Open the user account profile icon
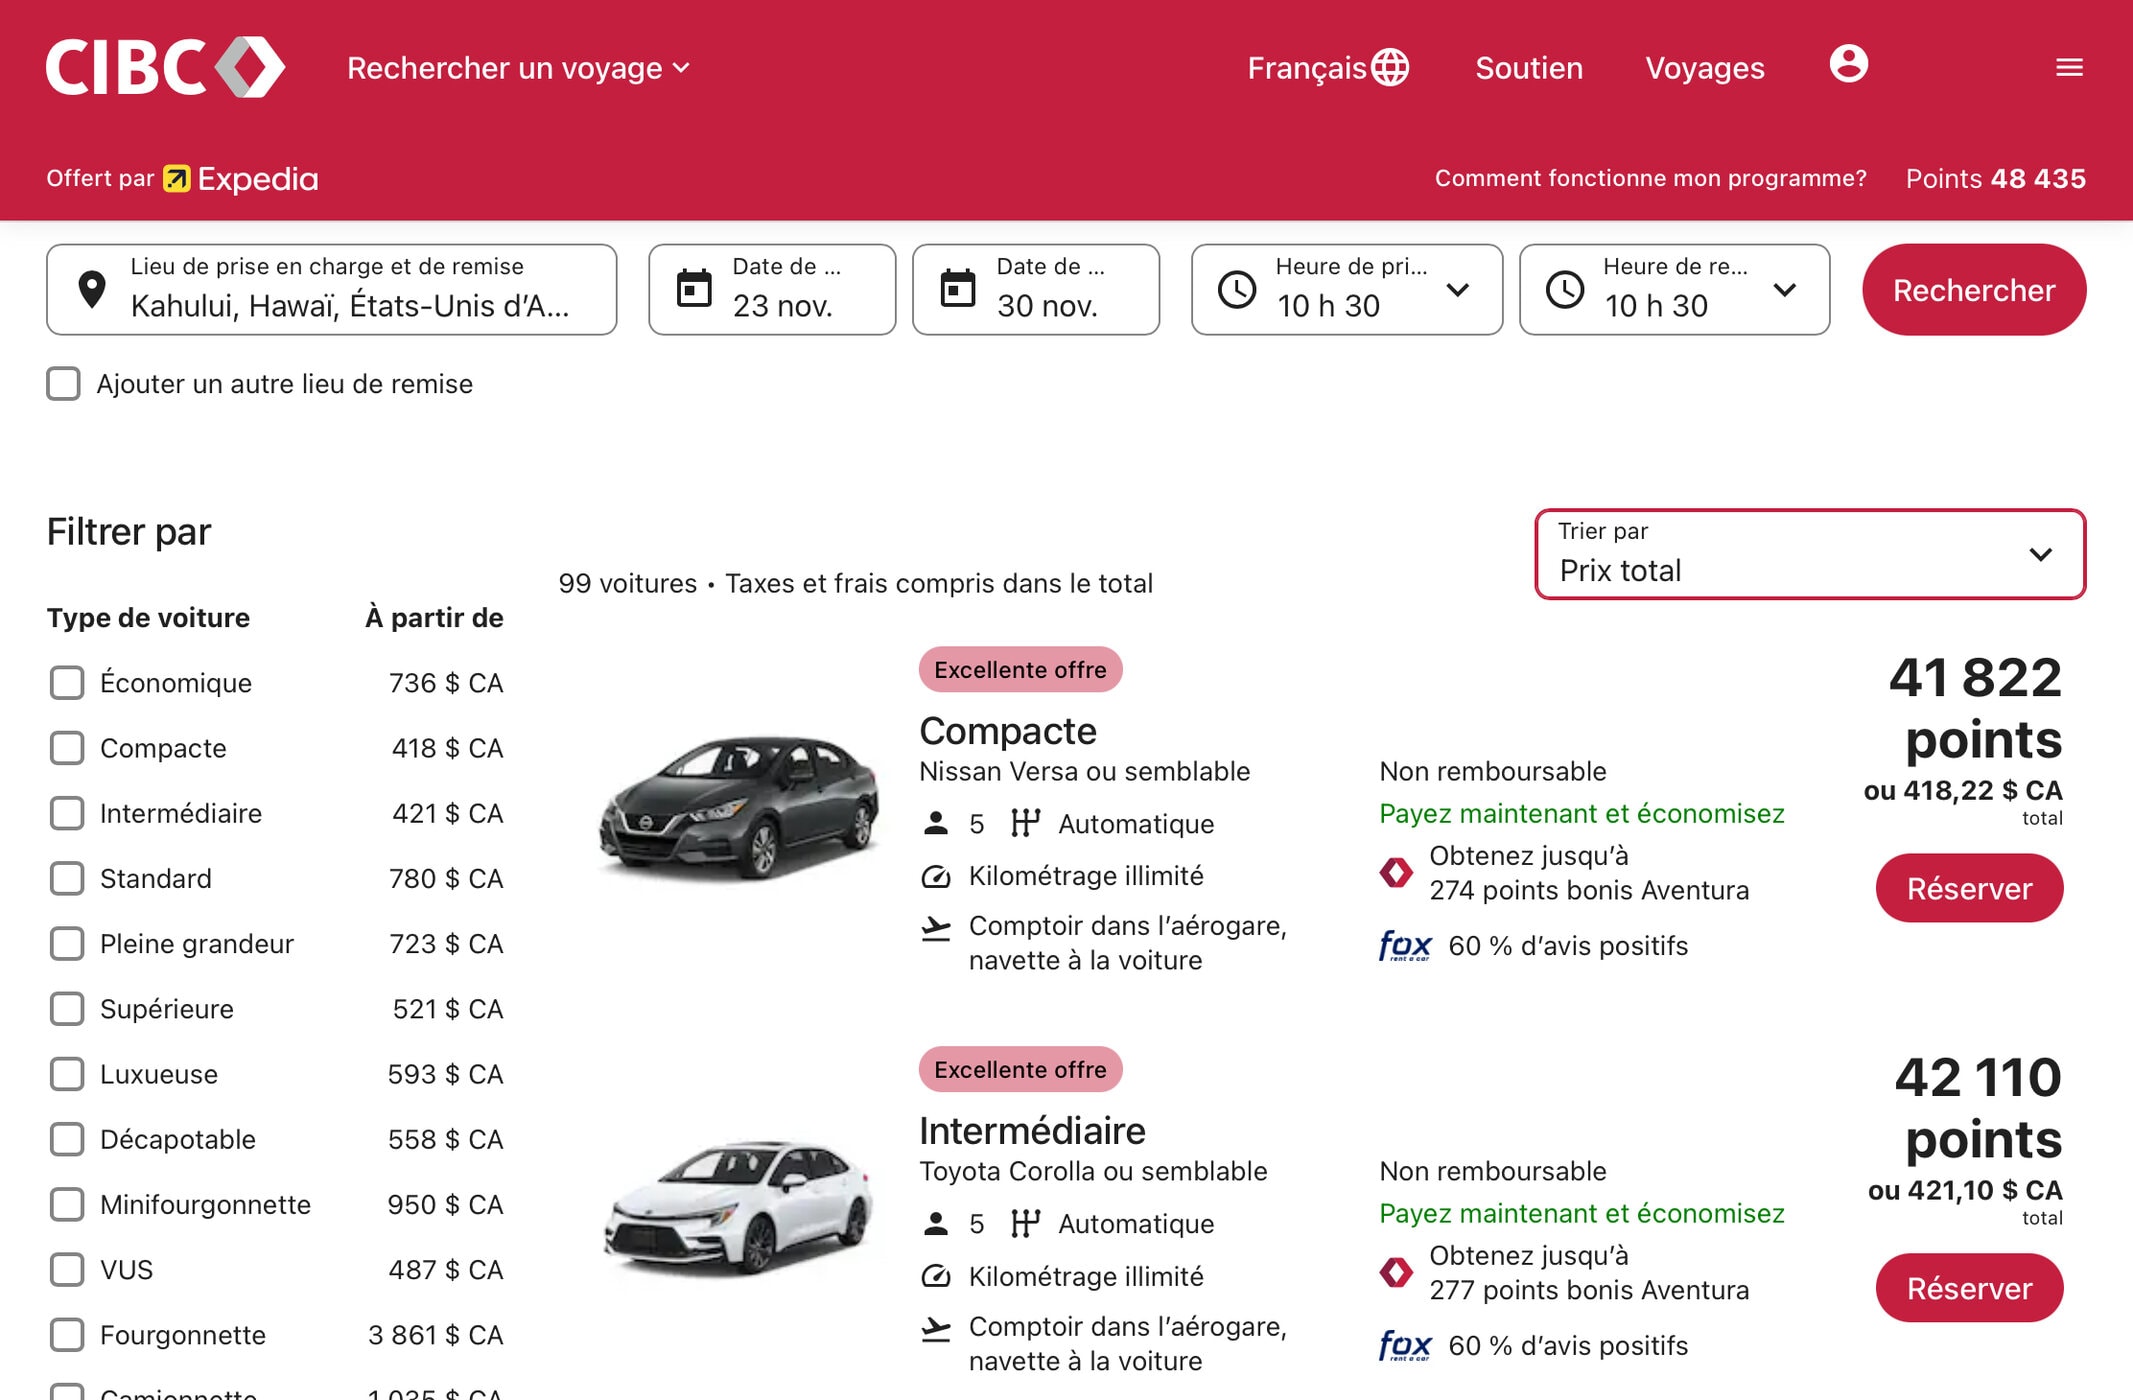Image resolution: width=2133 pixels, height=1400 pixels. (1848, 64)
